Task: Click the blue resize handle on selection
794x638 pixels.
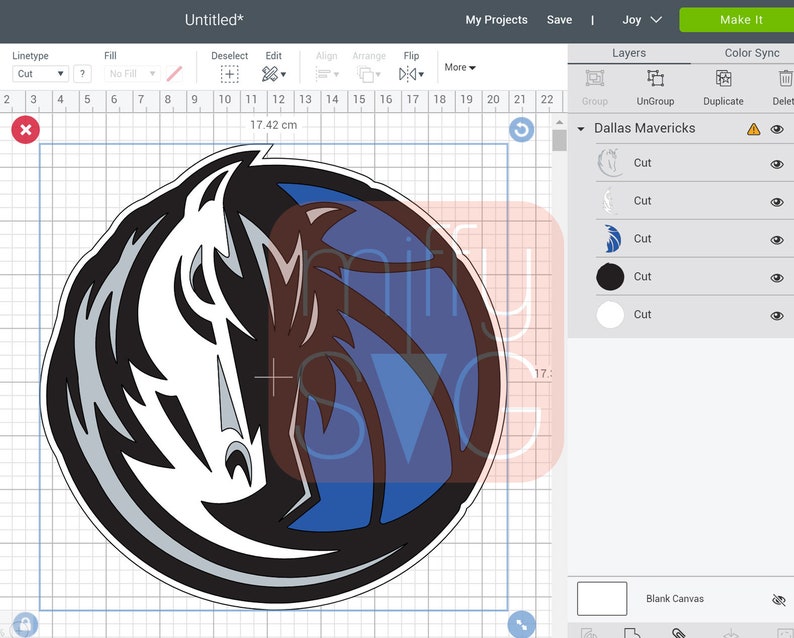Action: [x=521, y=624]
